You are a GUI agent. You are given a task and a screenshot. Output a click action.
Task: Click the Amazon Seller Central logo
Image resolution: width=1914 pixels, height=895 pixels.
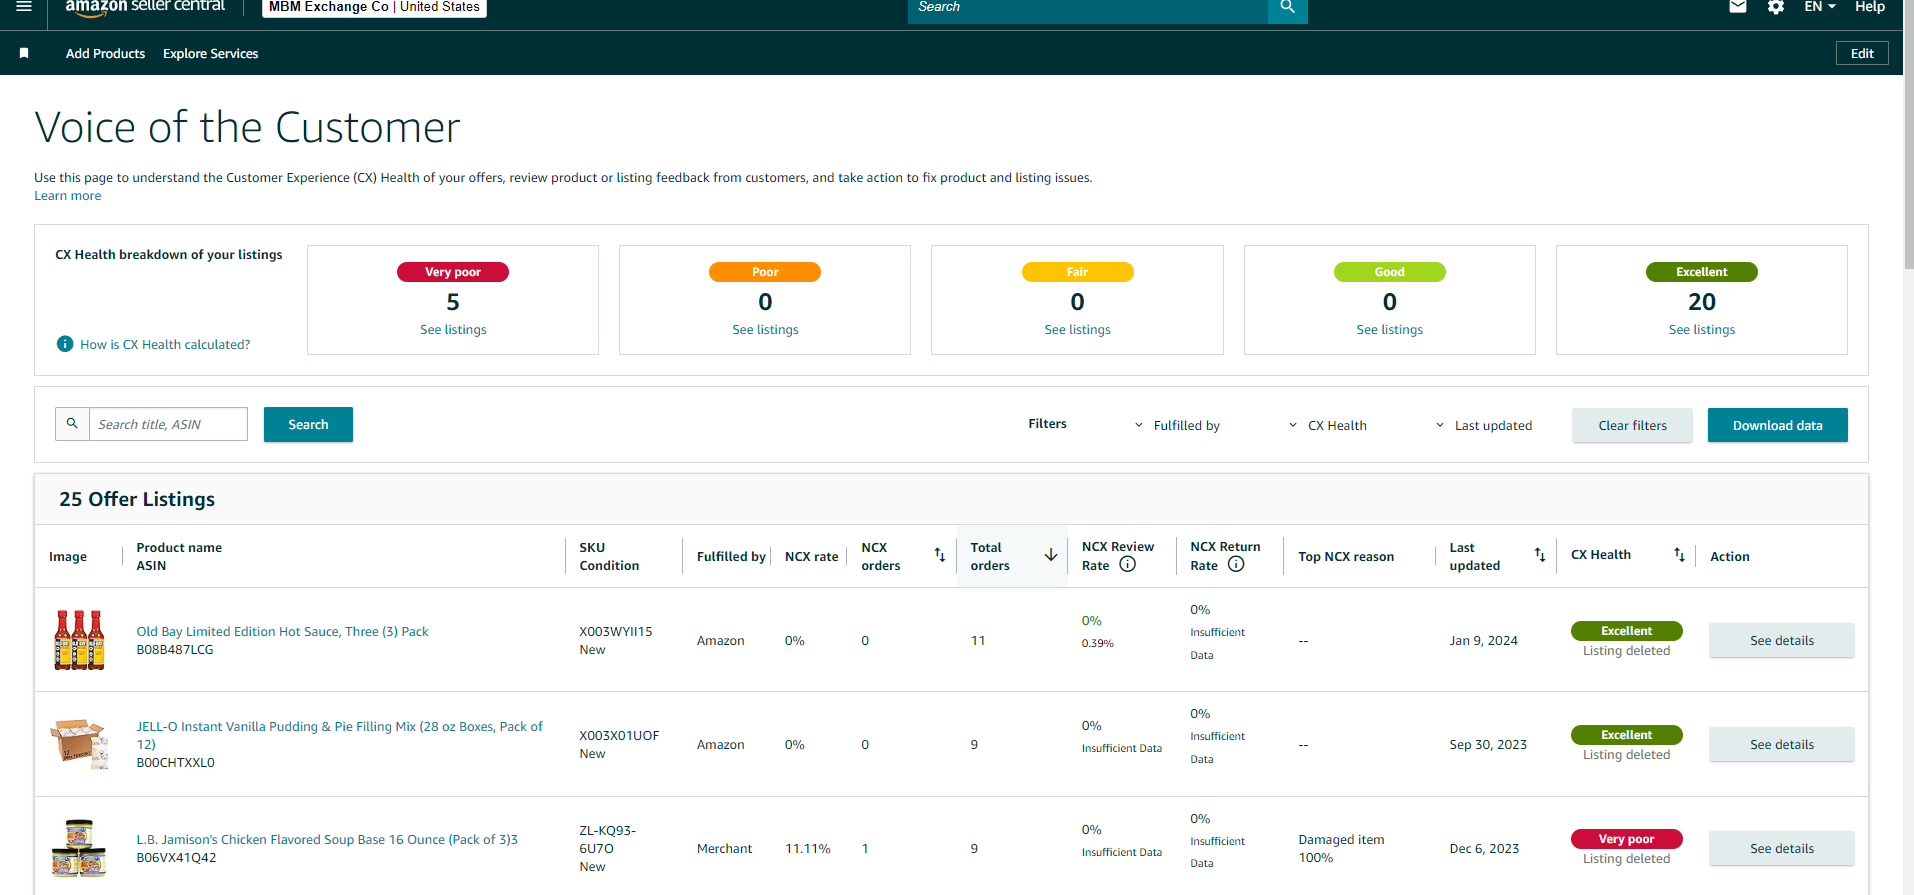pos(145,7)
